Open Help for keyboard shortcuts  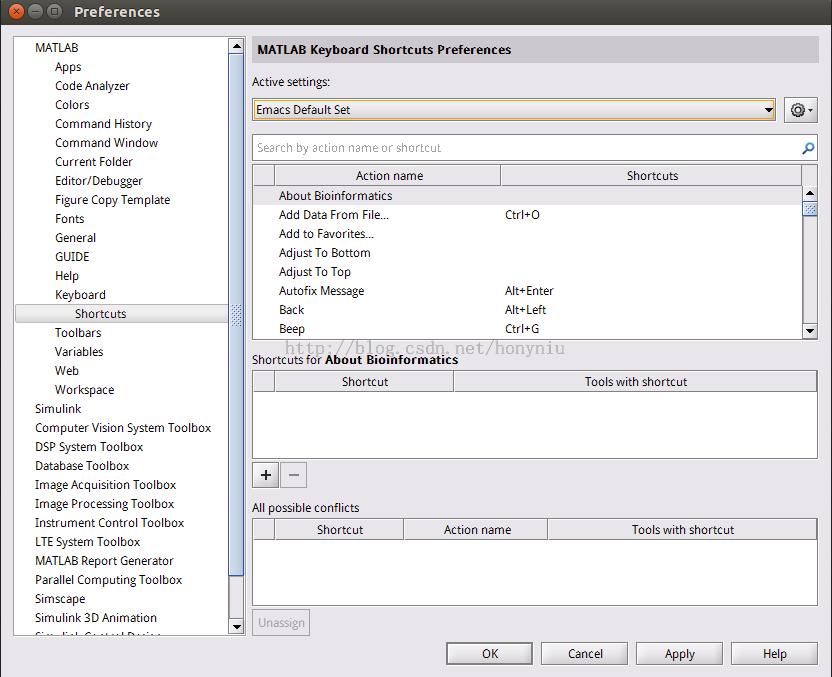[774, 654]
